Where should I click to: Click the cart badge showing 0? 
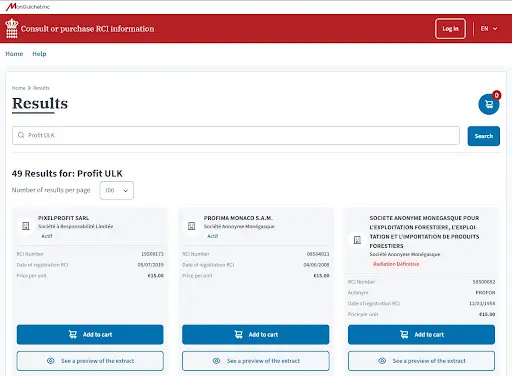pos(496,95)
